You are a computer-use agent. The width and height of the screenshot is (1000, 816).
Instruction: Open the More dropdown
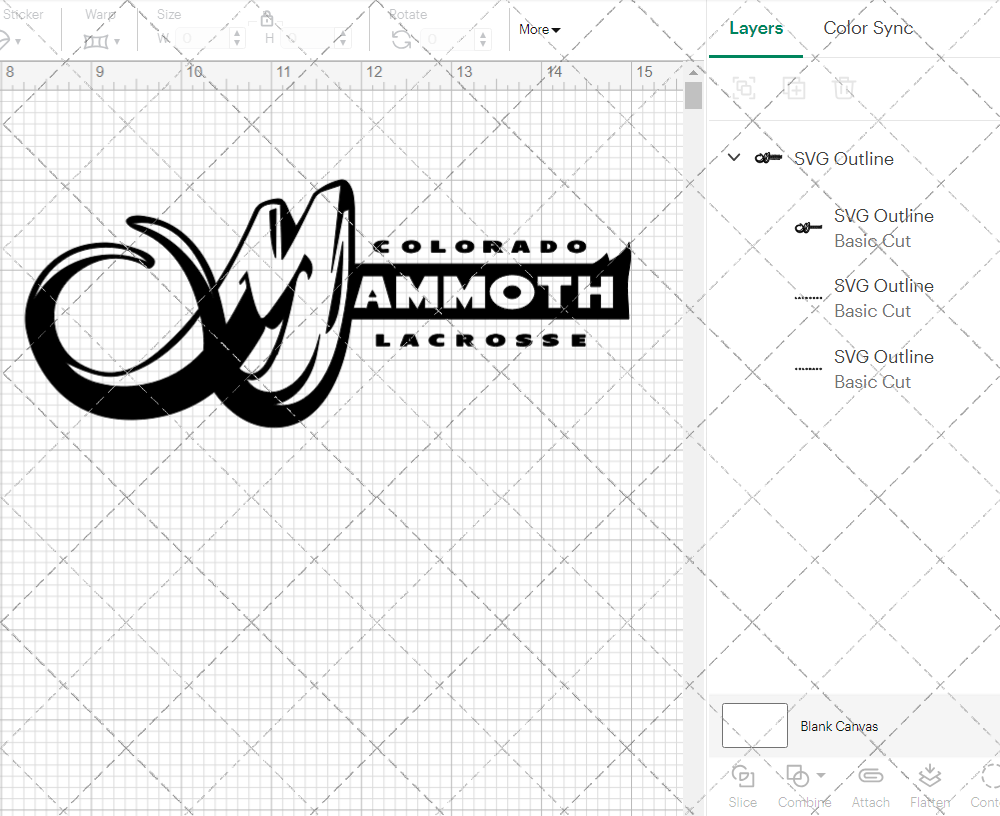coord(538,29)
